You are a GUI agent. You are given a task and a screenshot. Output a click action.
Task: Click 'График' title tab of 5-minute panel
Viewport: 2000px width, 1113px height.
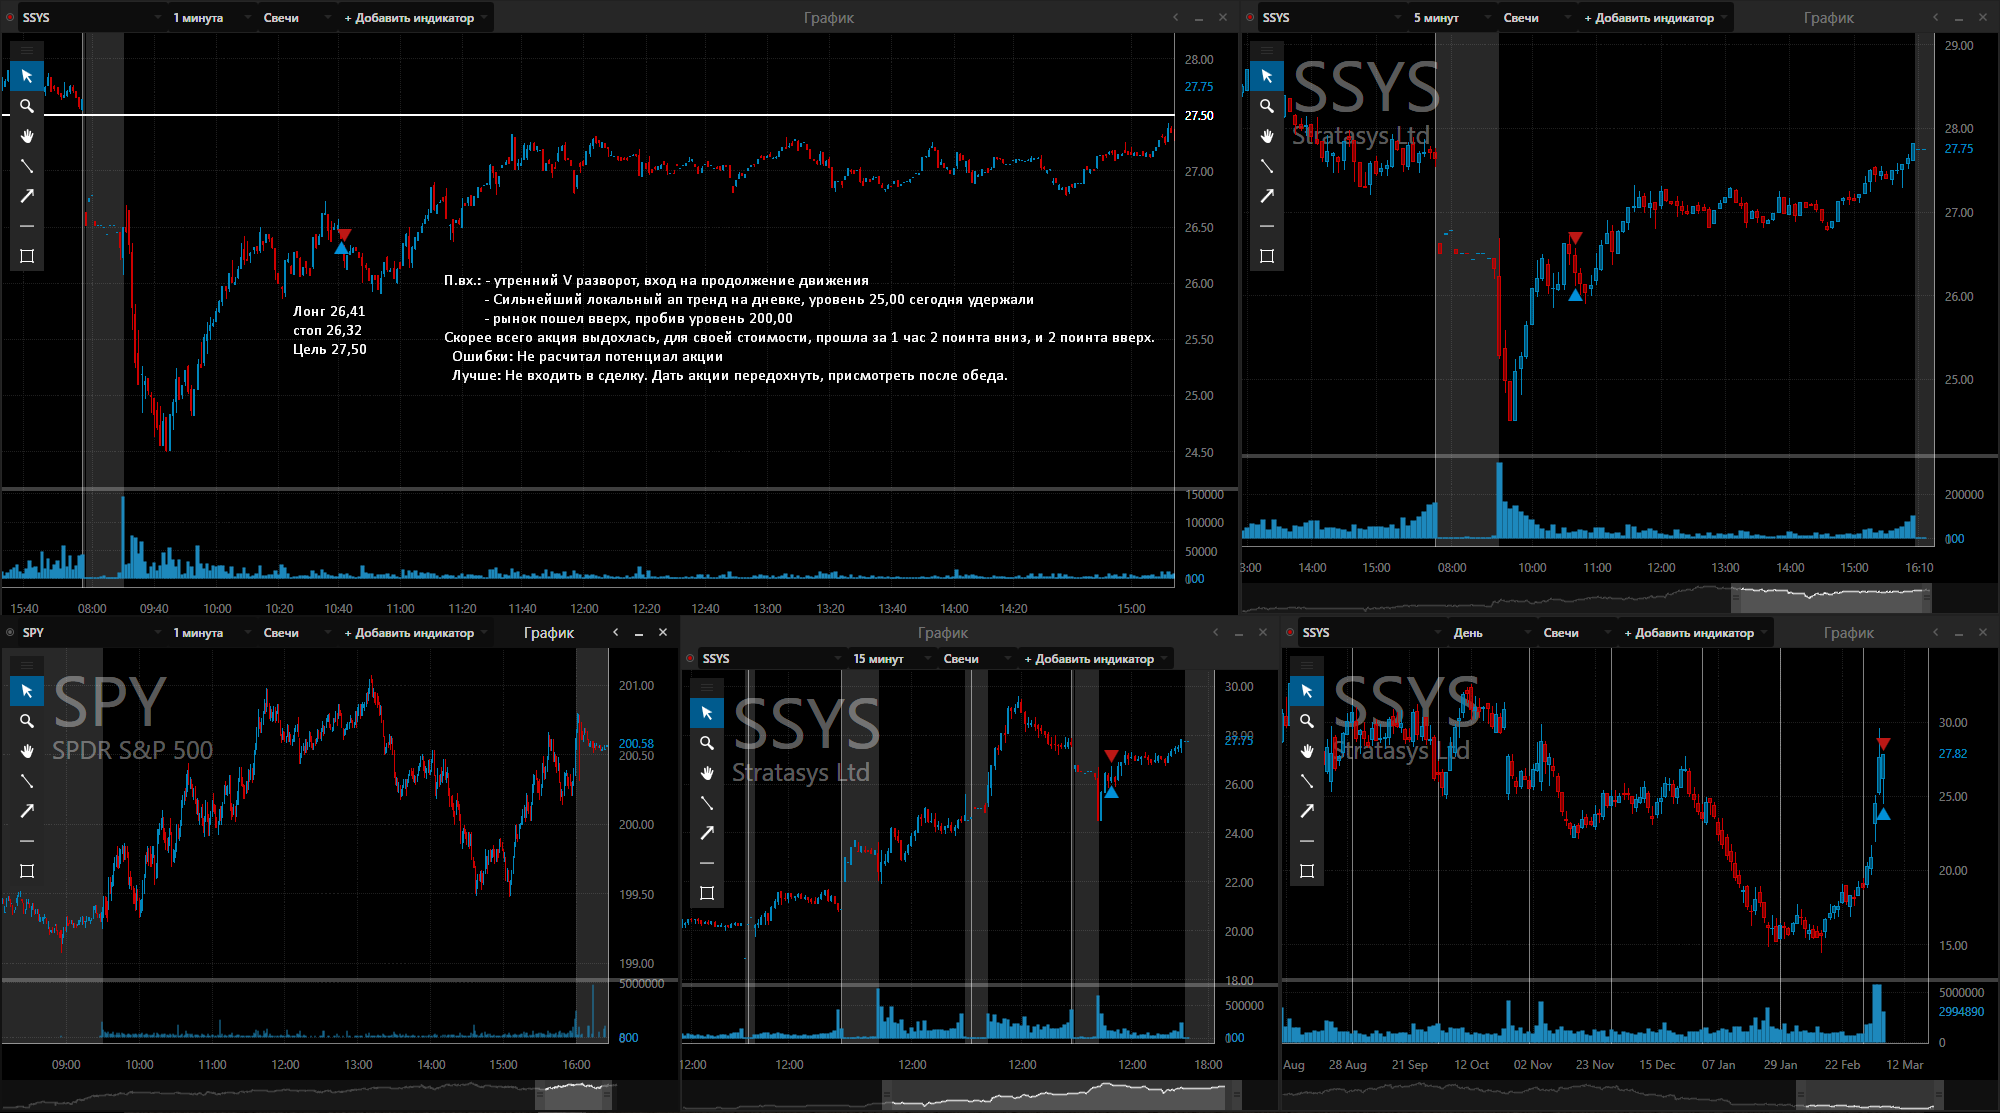pos(1829,18)
